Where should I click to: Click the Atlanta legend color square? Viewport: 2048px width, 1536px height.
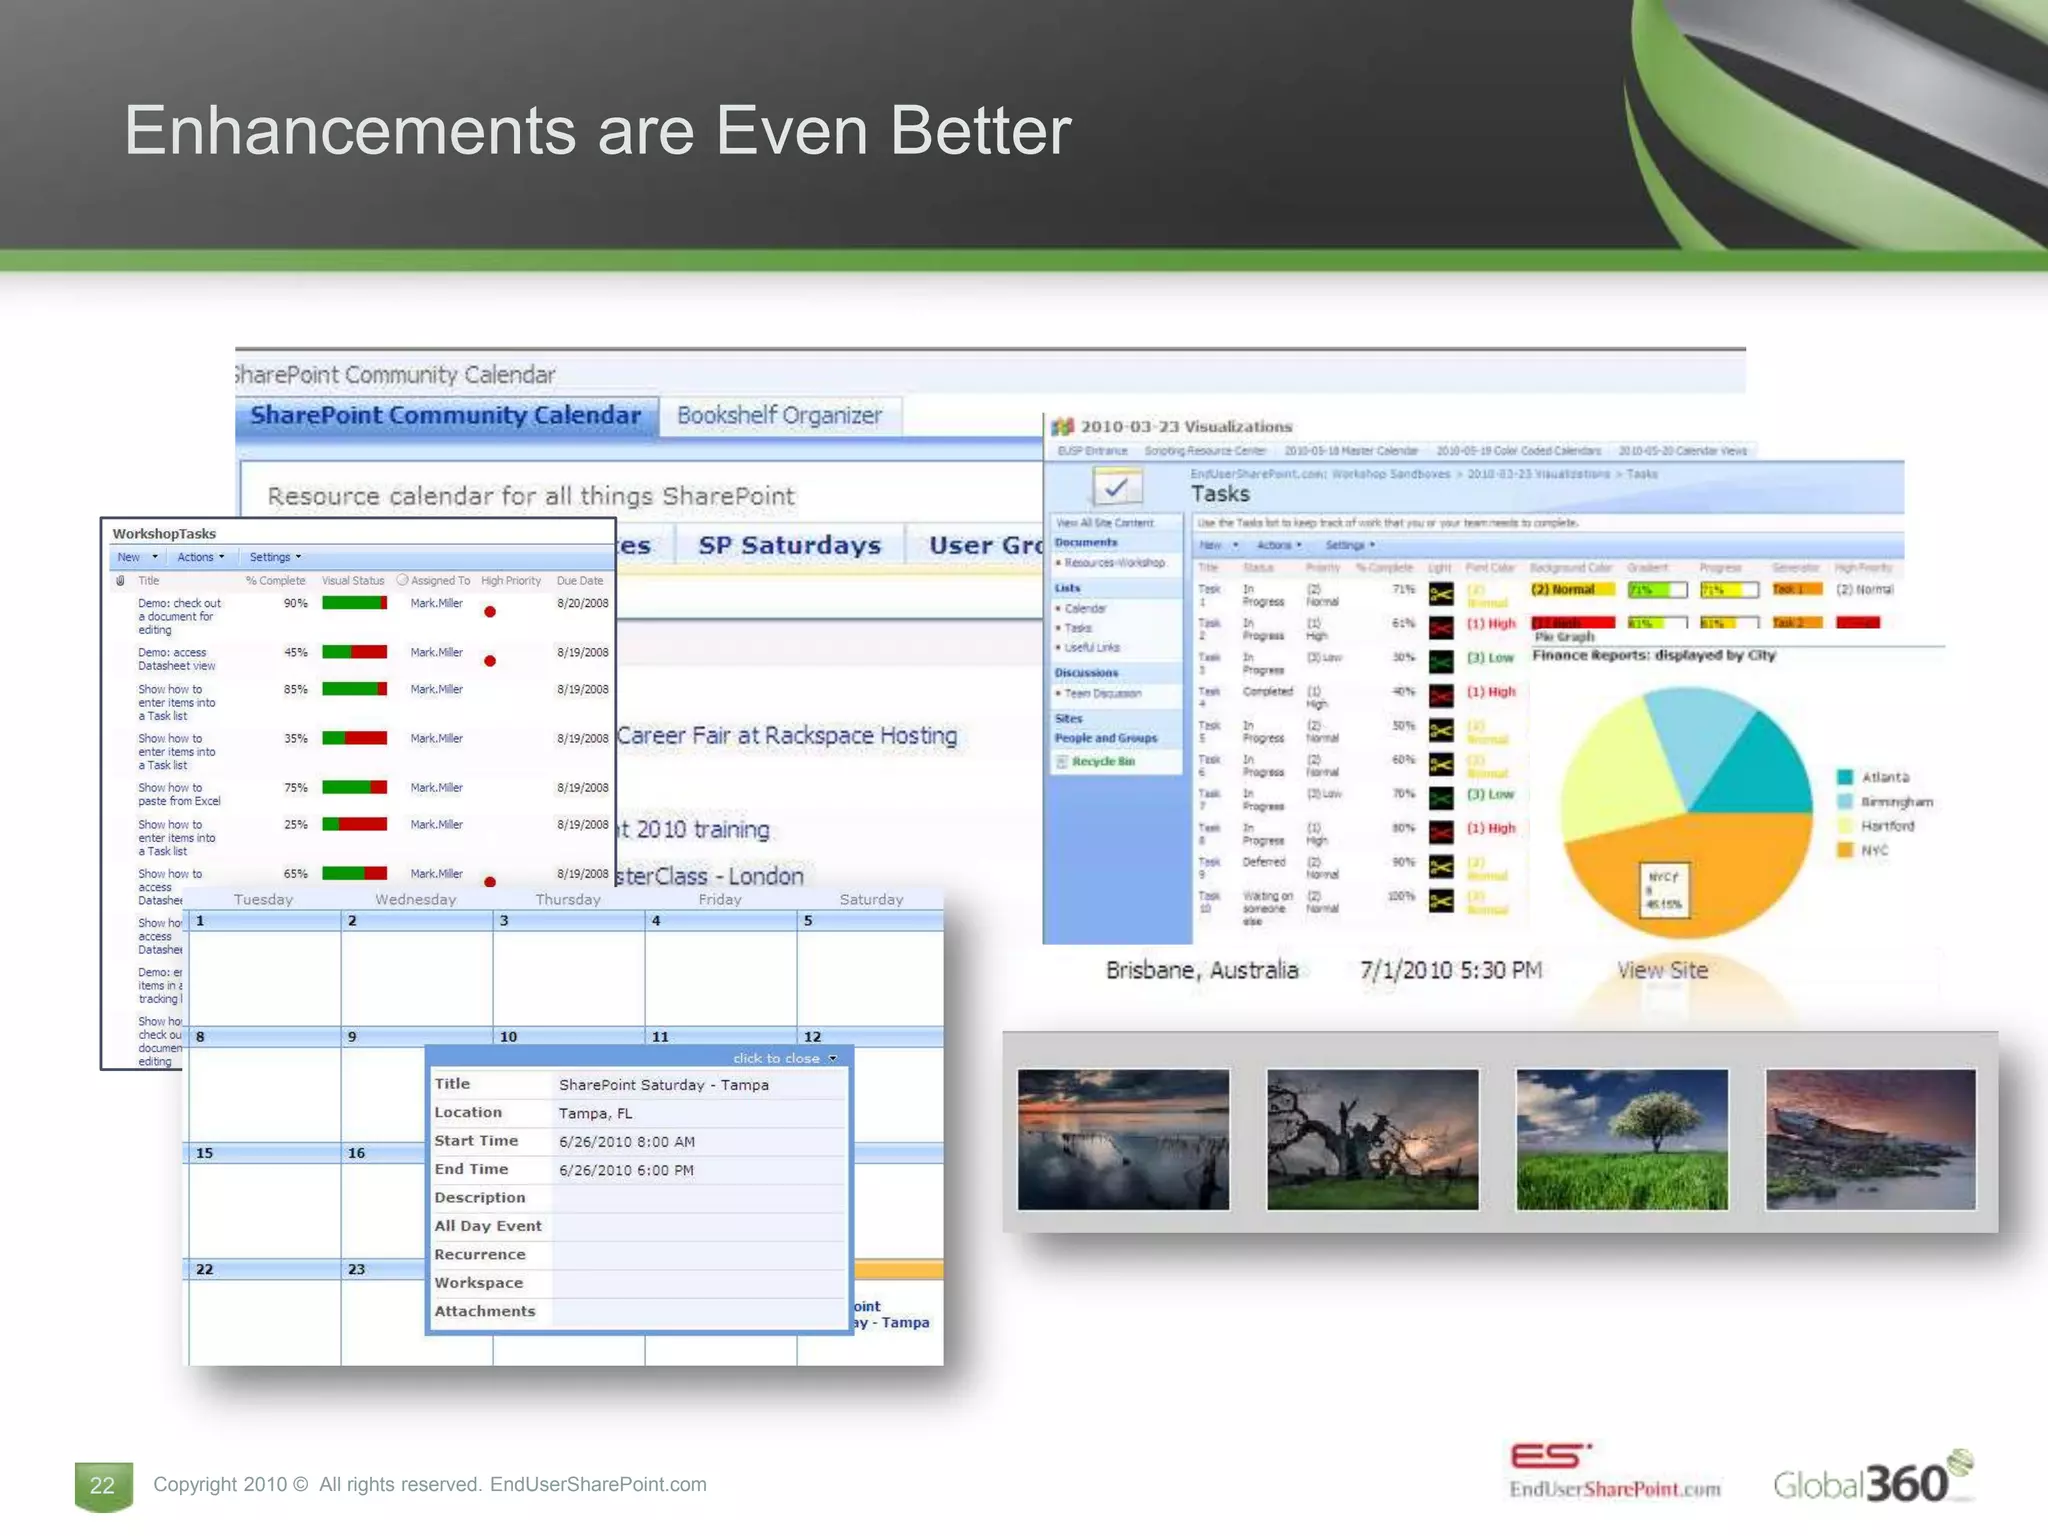1845,777
